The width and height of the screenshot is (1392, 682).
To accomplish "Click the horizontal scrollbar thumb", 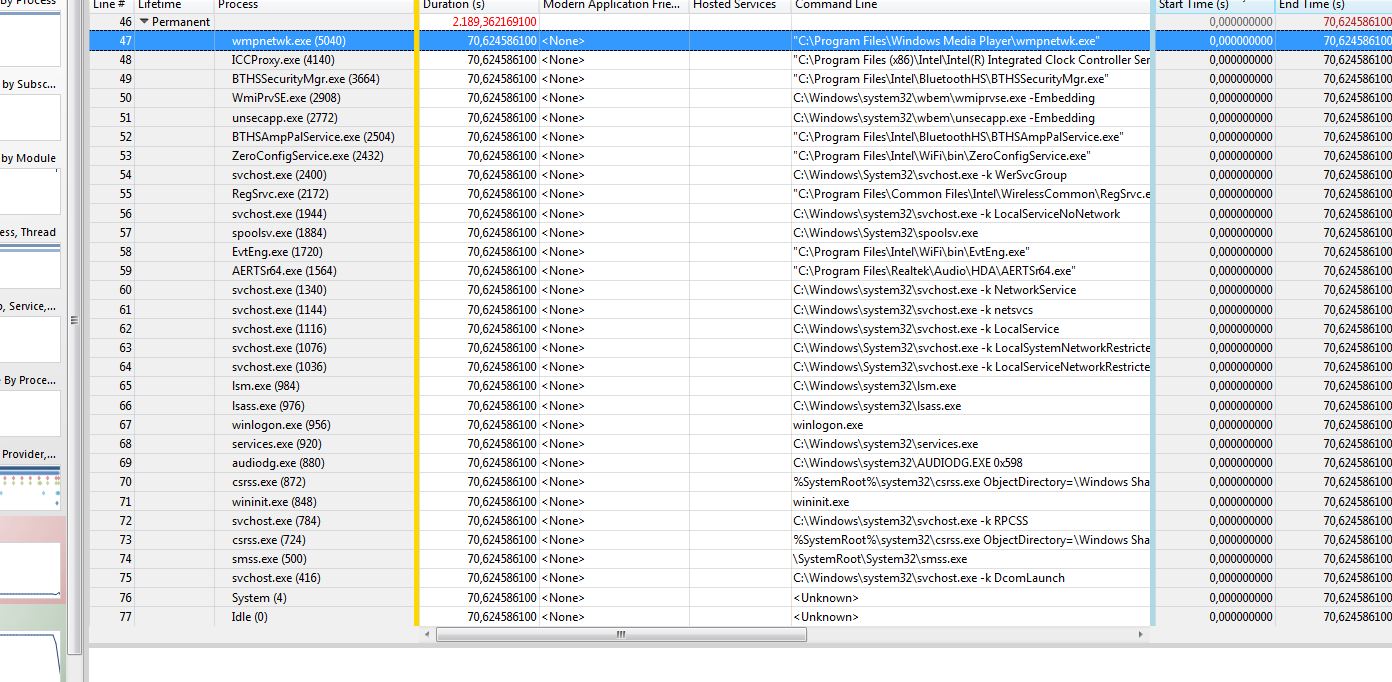I will 620,634.
